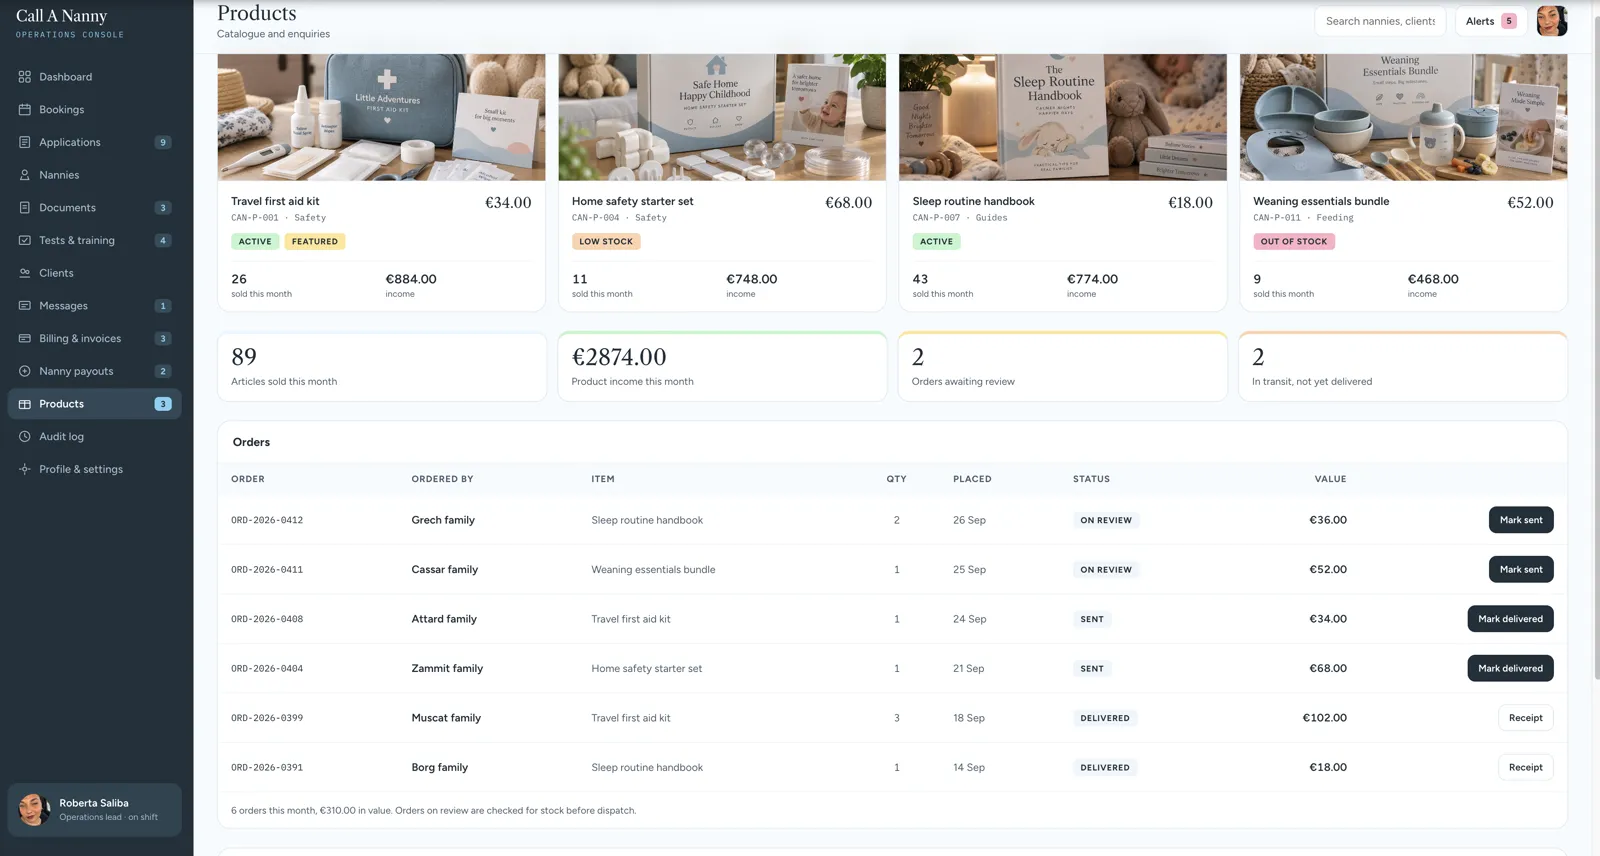Open Home safety starter set product image
This screenshot has width=1600, height=856.
click(x=722, y=117)
